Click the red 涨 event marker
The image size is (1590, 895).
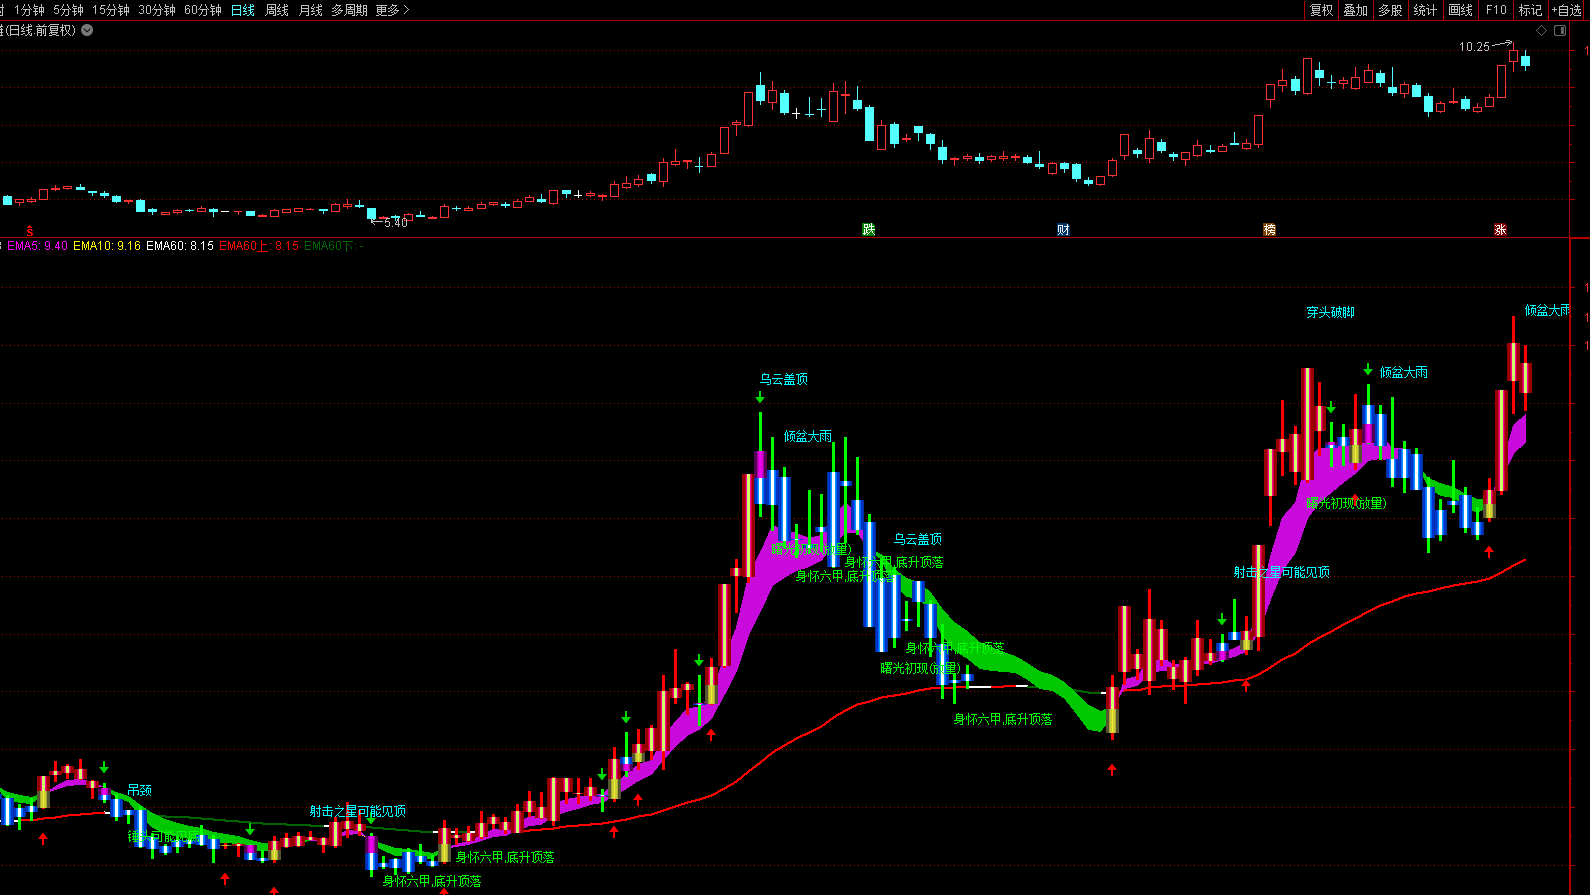pos(1500,230)
